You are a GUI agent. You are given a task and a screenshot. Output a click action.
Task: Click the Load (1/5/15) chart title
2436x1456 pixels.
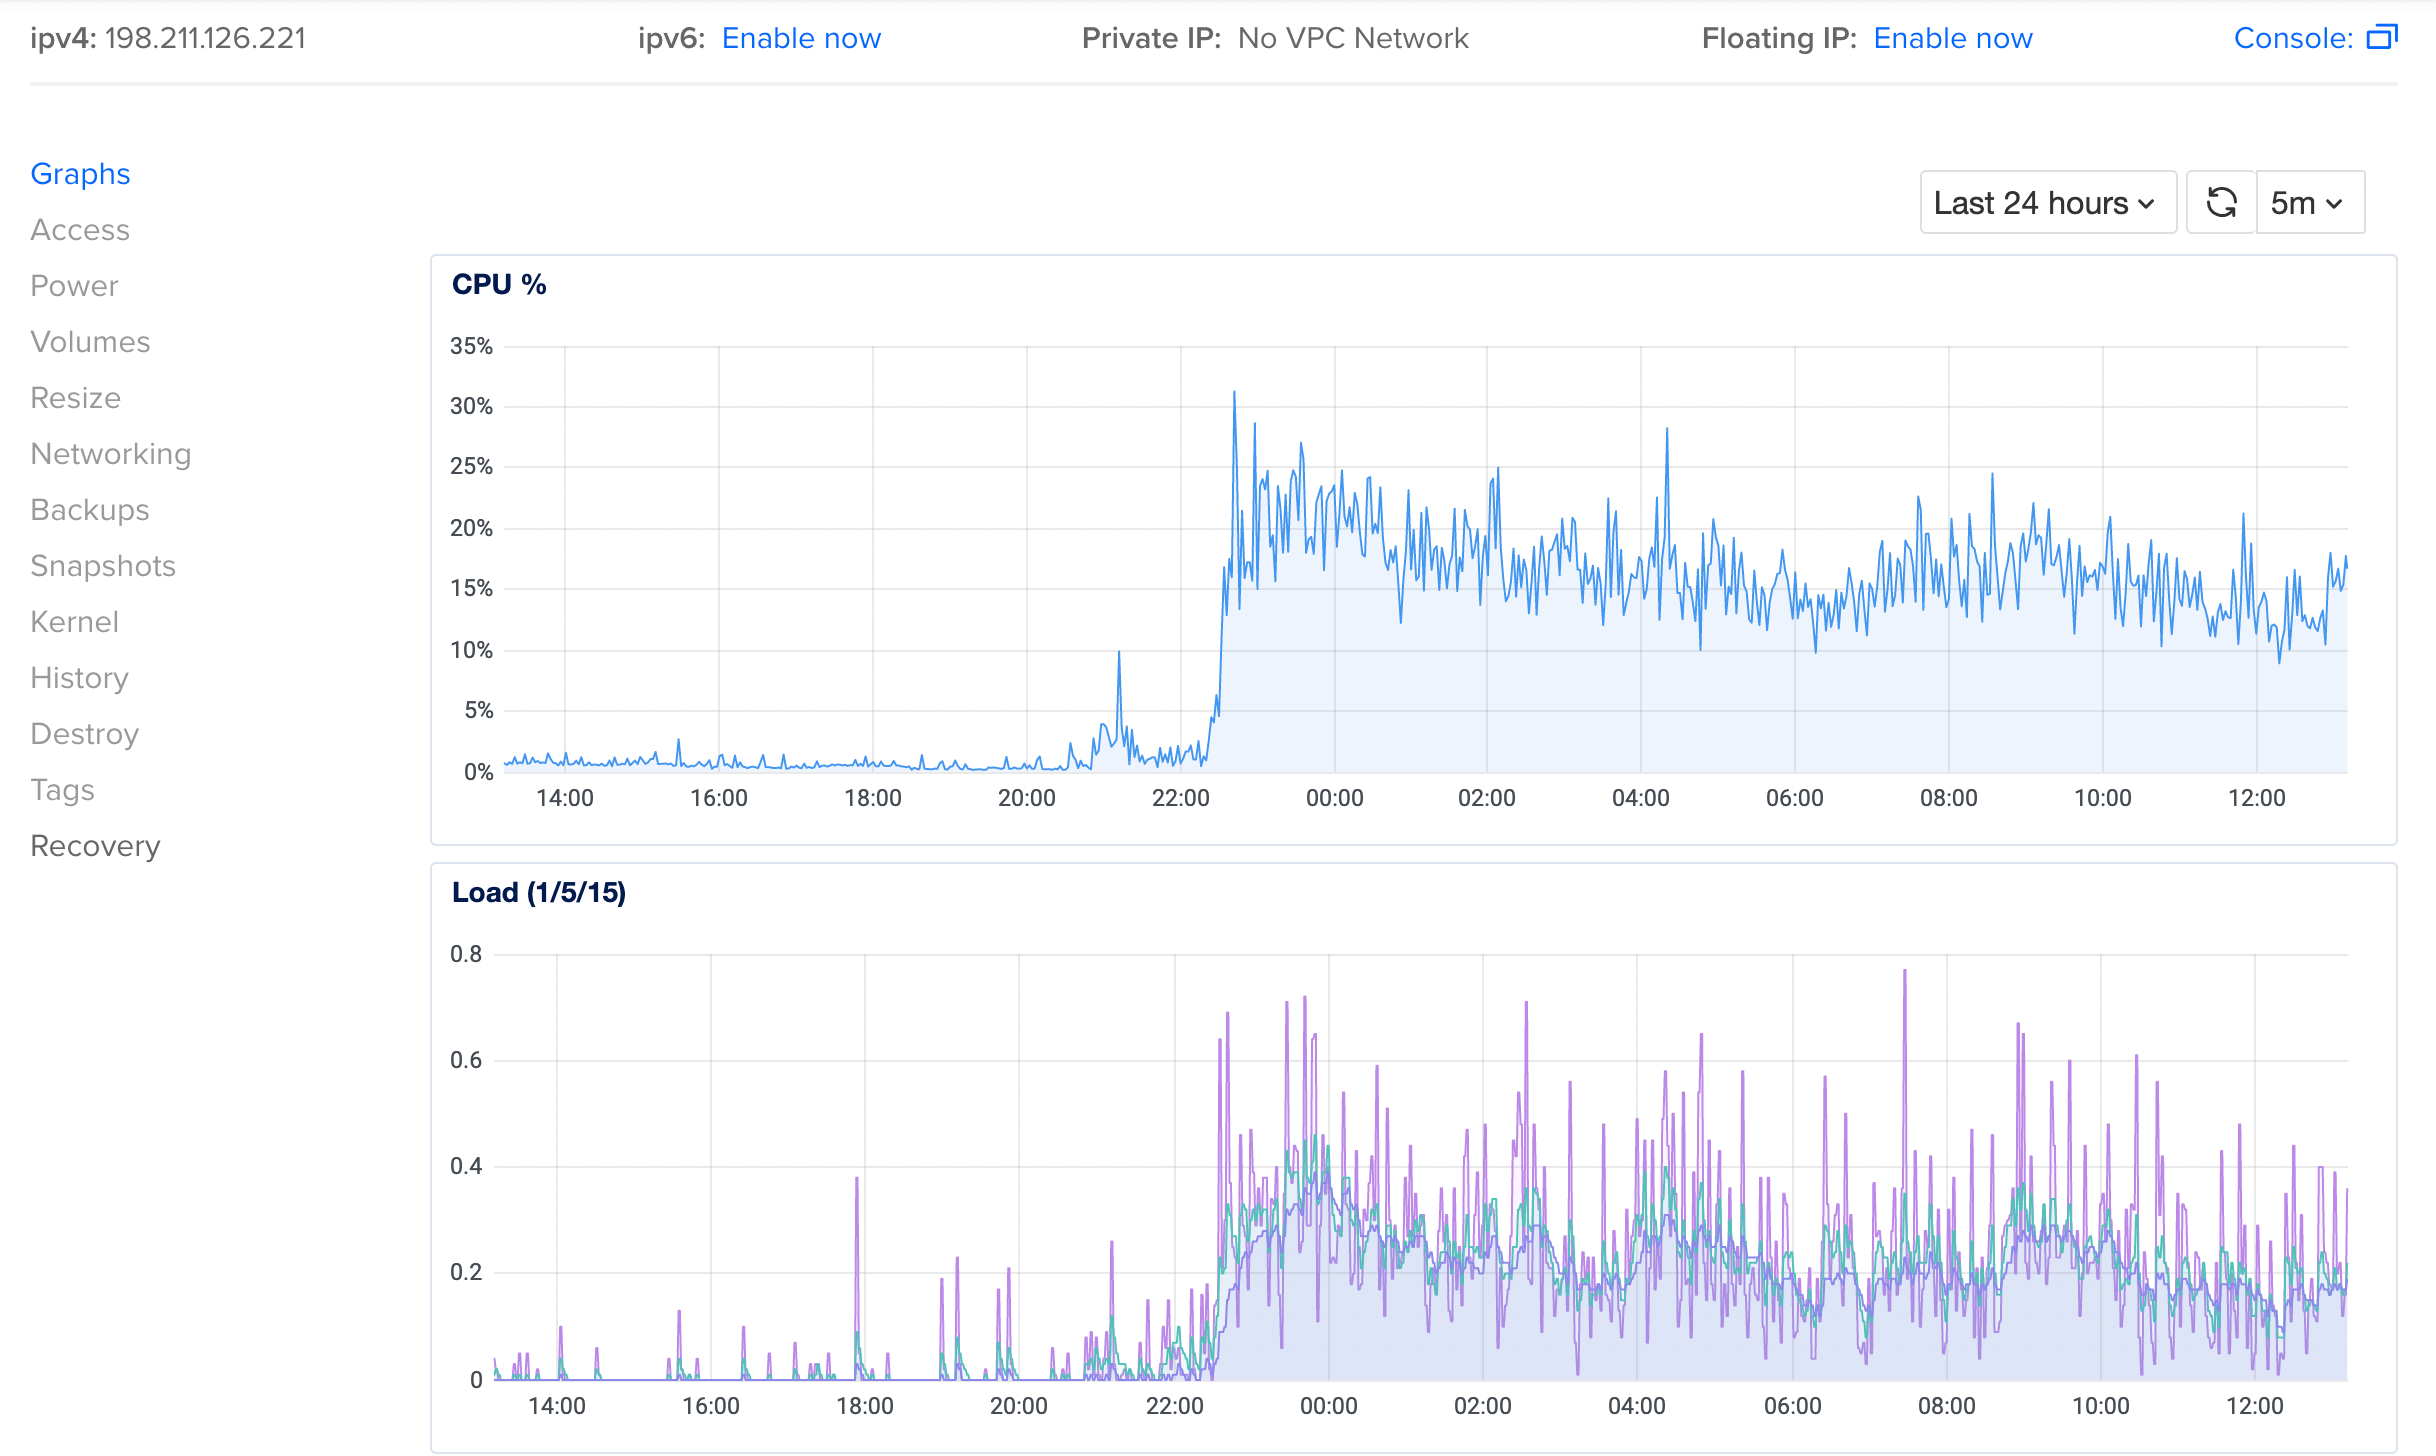(x=539, y=893)
